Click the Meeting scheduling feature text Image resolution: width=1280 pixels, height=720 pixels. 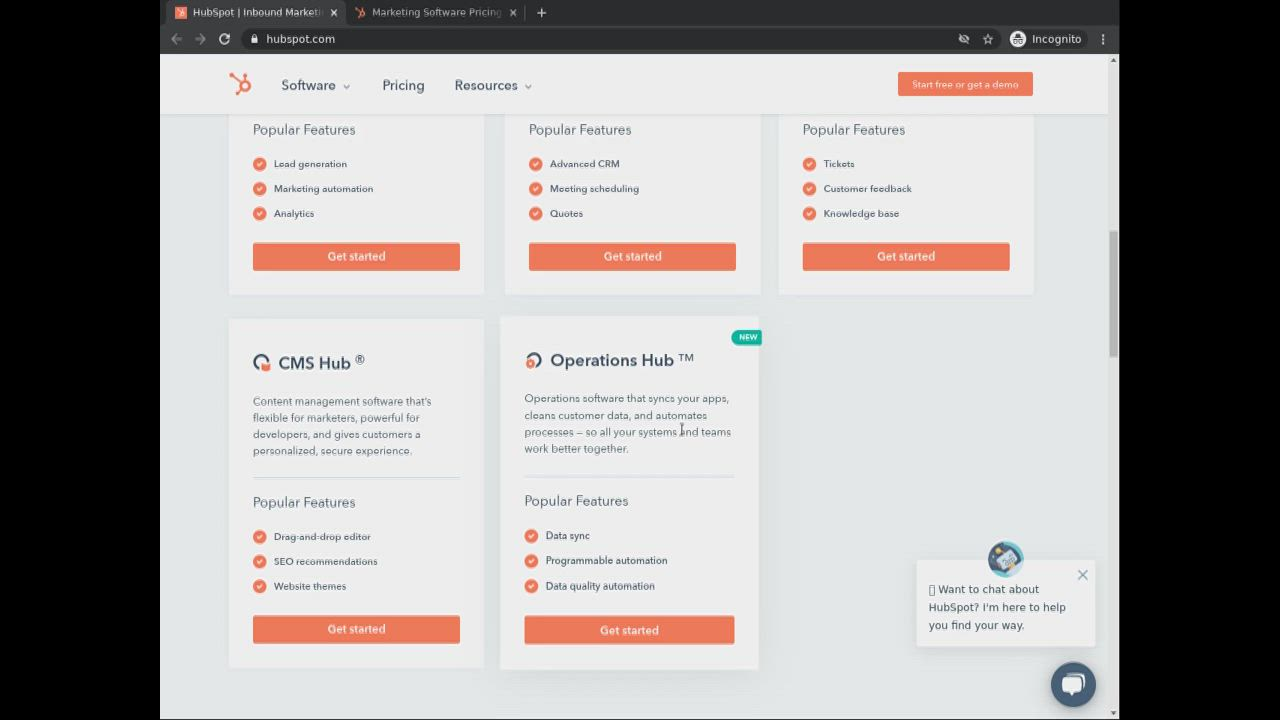(594, 188)
